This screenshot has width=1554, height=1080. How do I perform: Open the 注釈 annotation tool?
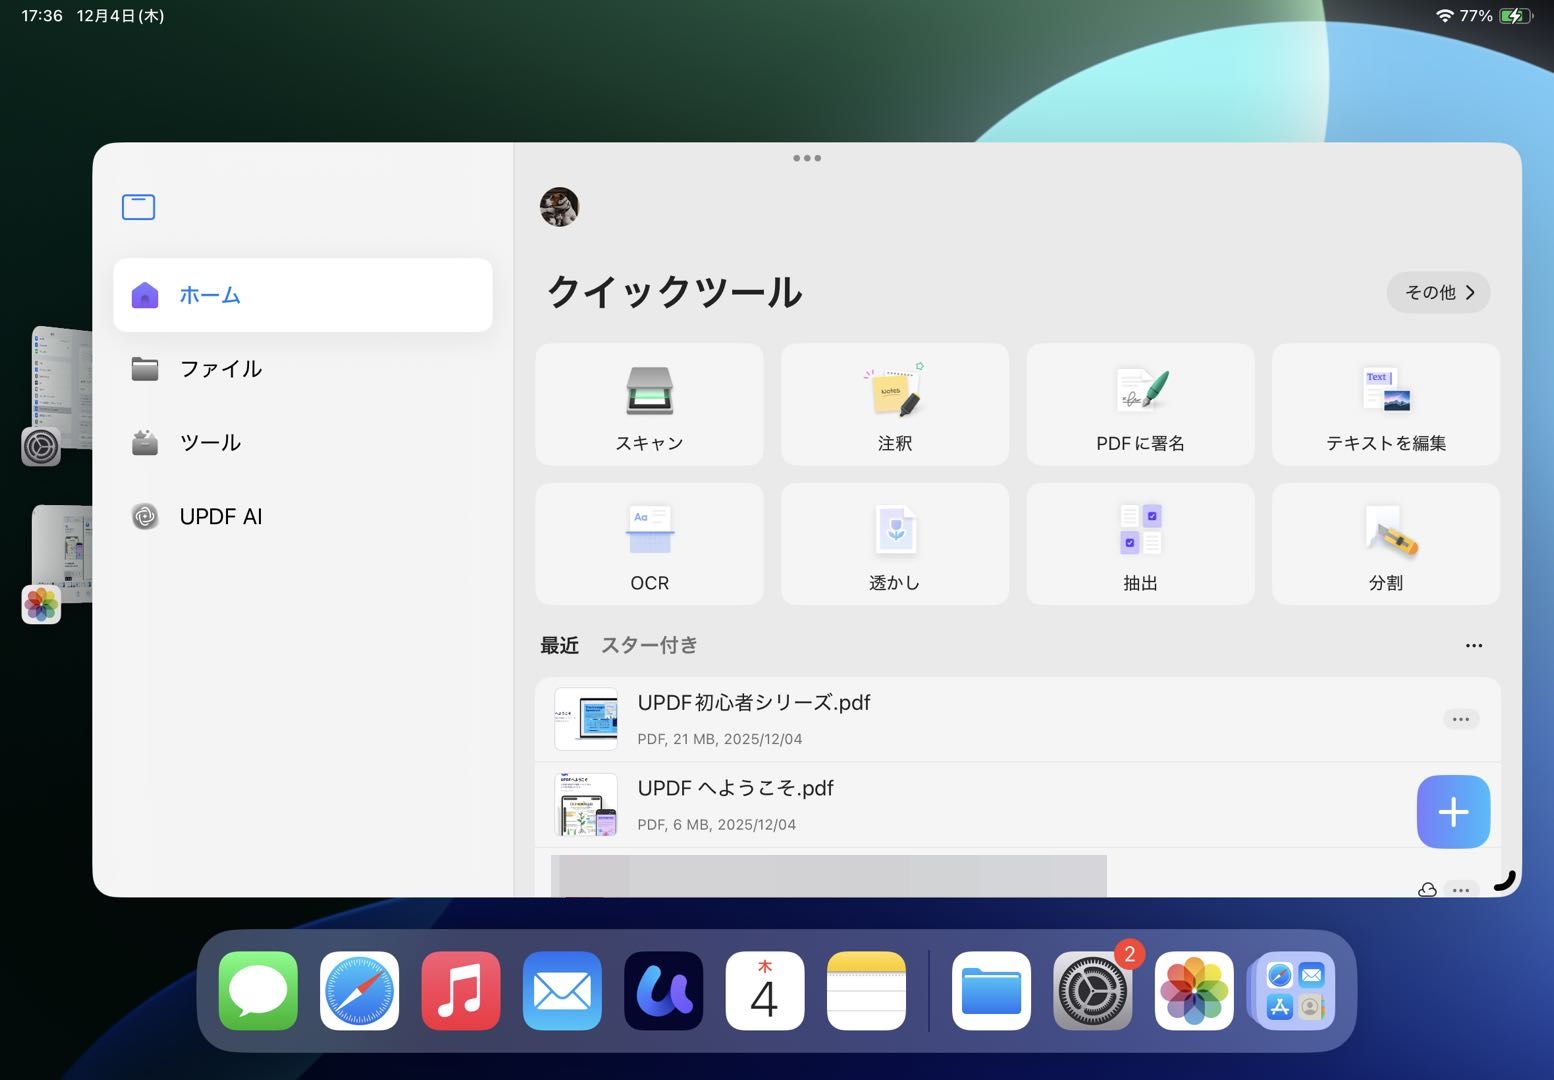click(895, 404)
